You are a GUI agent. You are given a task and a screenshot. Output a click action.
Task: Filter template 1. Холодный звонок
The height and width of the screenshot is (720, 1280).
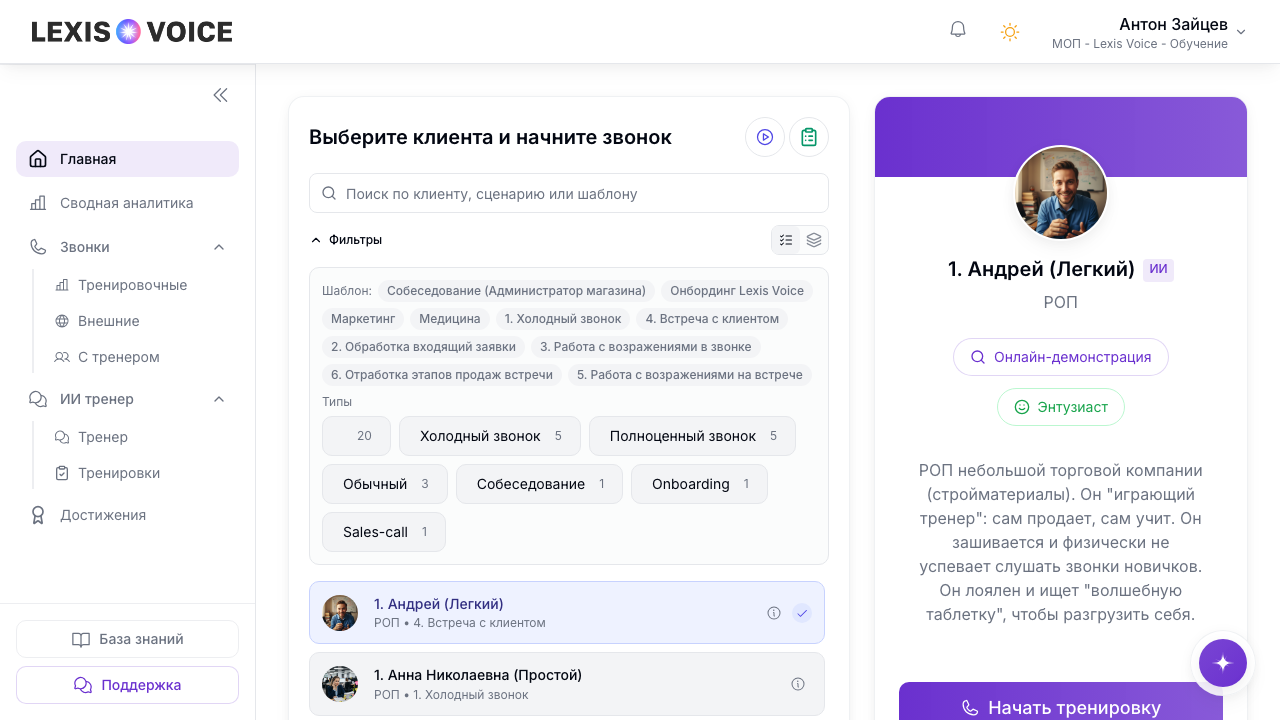pyautogui.click(x=563, y=319)
